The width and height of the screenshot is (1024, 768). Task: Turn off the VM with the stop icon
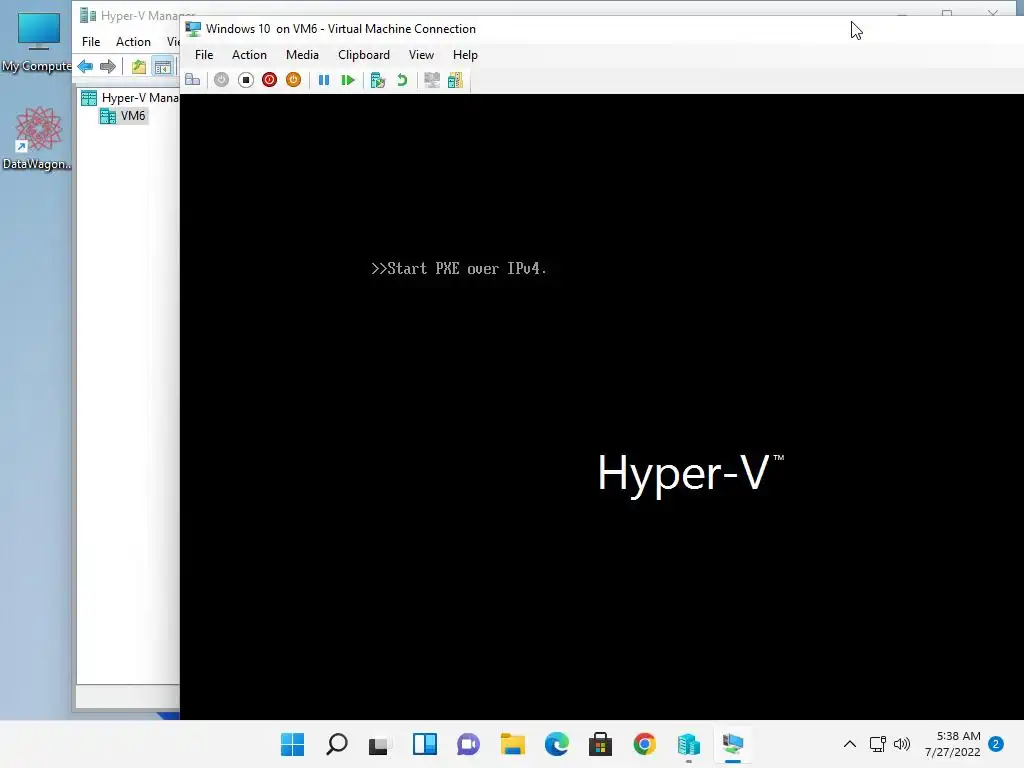246,80
